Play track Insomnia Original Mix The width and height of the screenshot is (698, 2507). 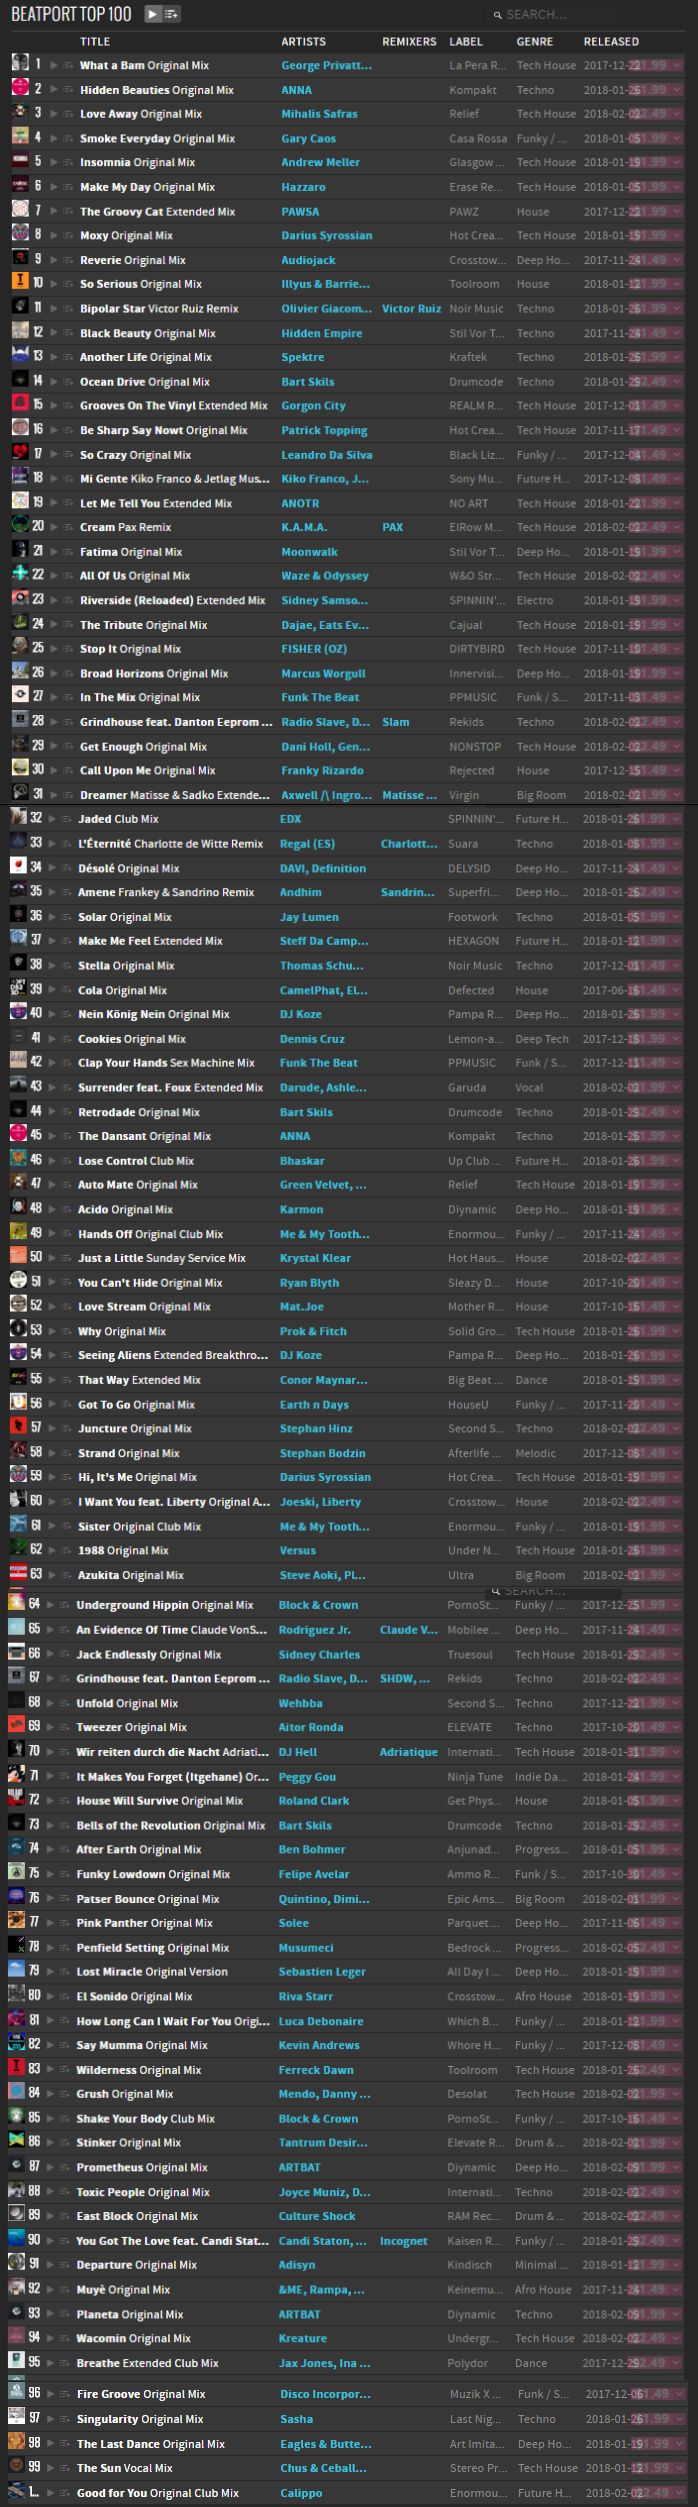[x=54, y=162]
